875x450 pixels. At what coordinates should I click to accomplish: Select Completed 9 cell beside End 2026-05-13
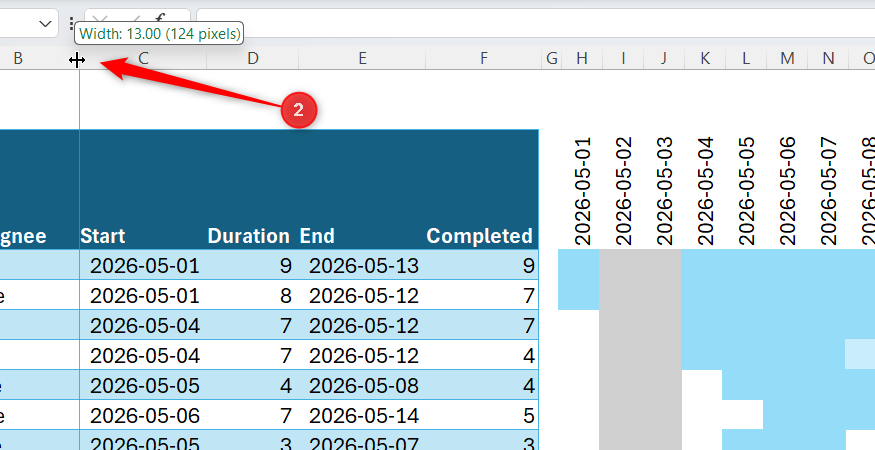(x=482, y=265)
